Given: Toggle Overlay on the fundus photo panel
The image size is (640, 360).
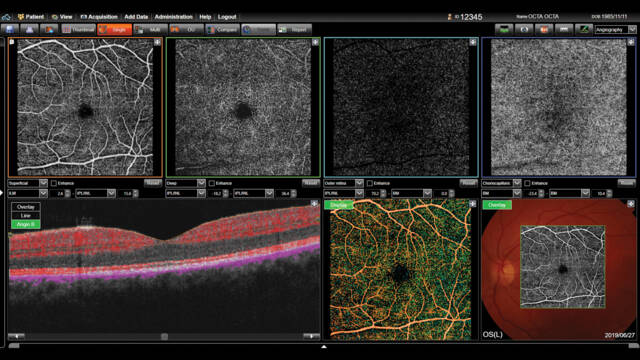Looking at the screenshot, I should [497, 205].
